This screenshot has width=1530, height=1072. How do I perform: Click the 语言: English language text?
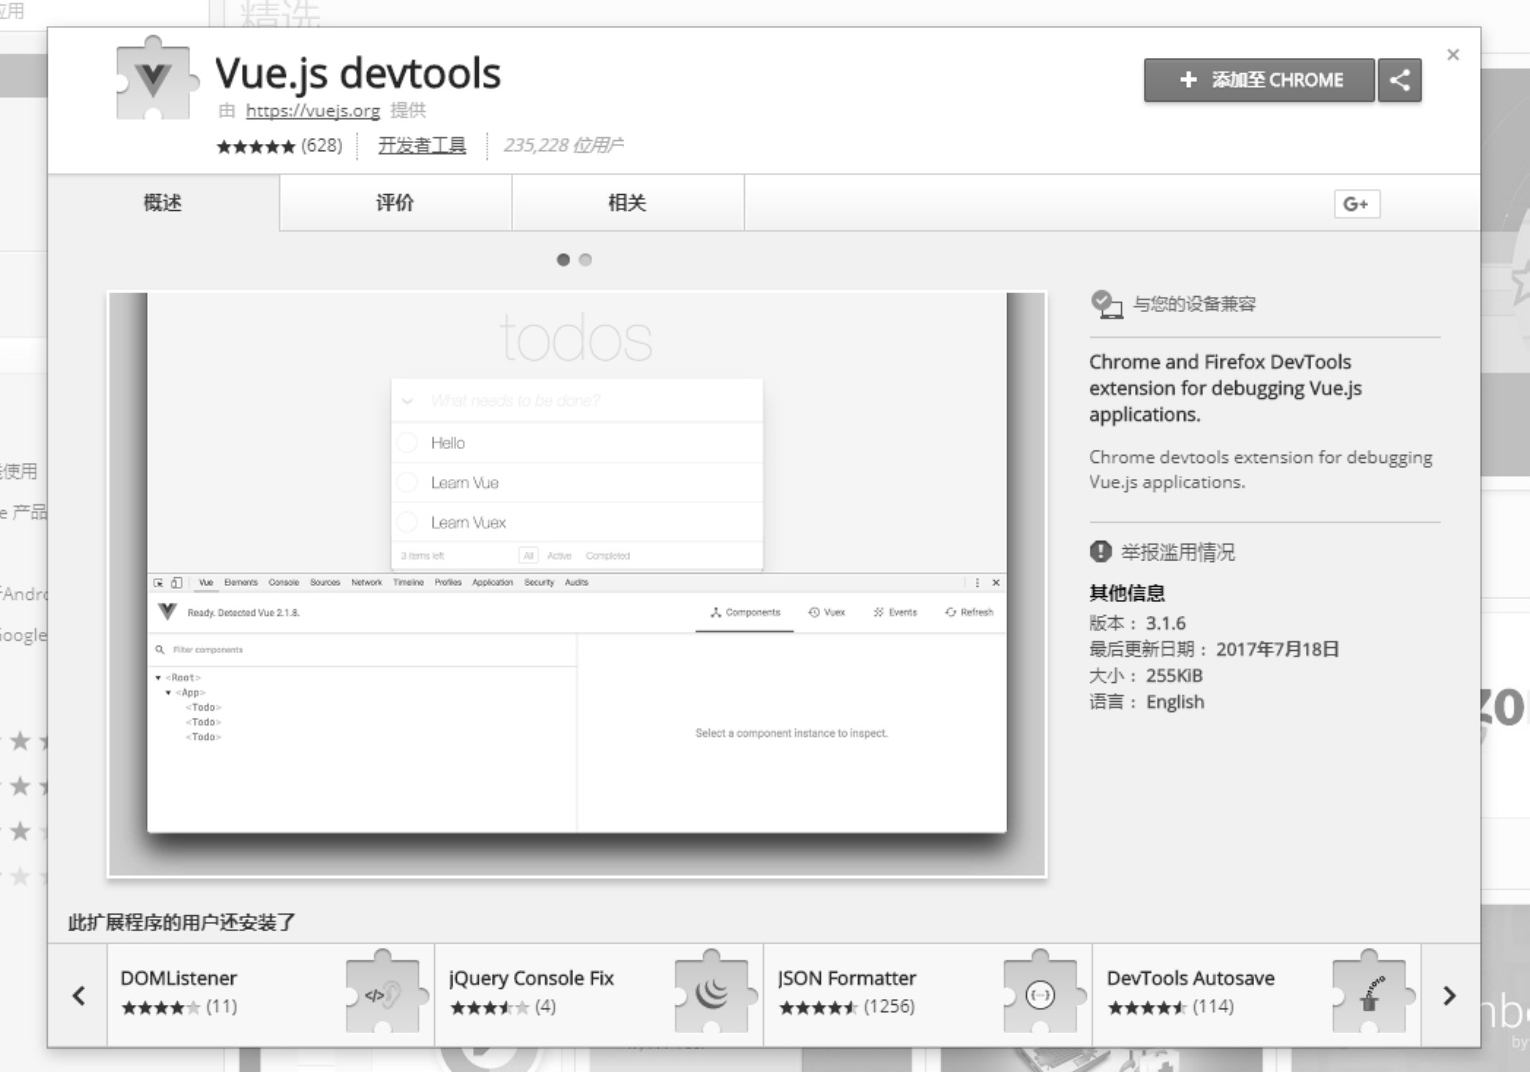pyautogui.click(x=1147, y=702)
